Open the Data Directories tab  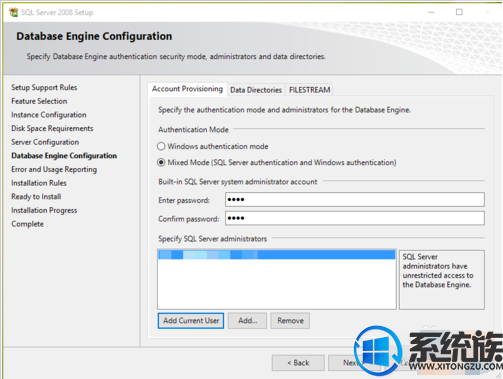(x=256, y=90)
